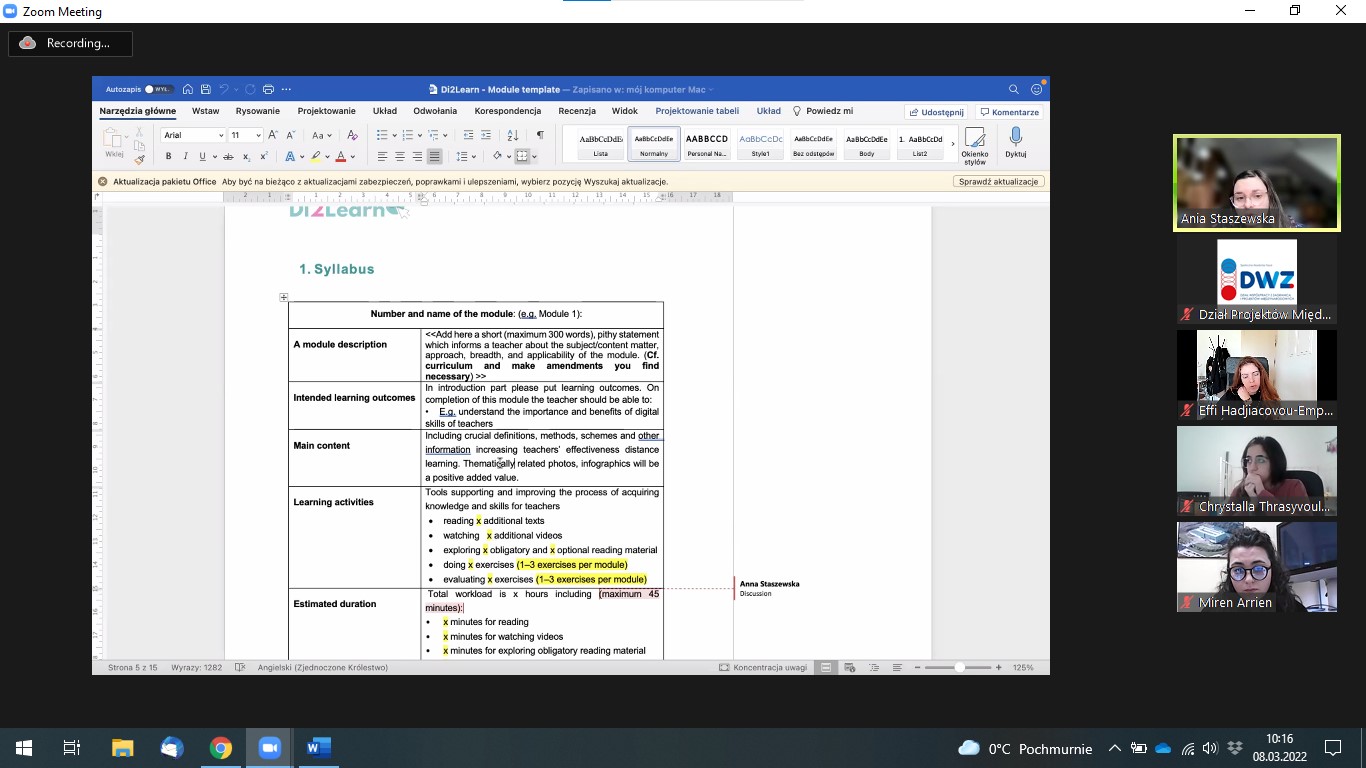Click the Format Painter brush icon

click(x=140, y=159)
